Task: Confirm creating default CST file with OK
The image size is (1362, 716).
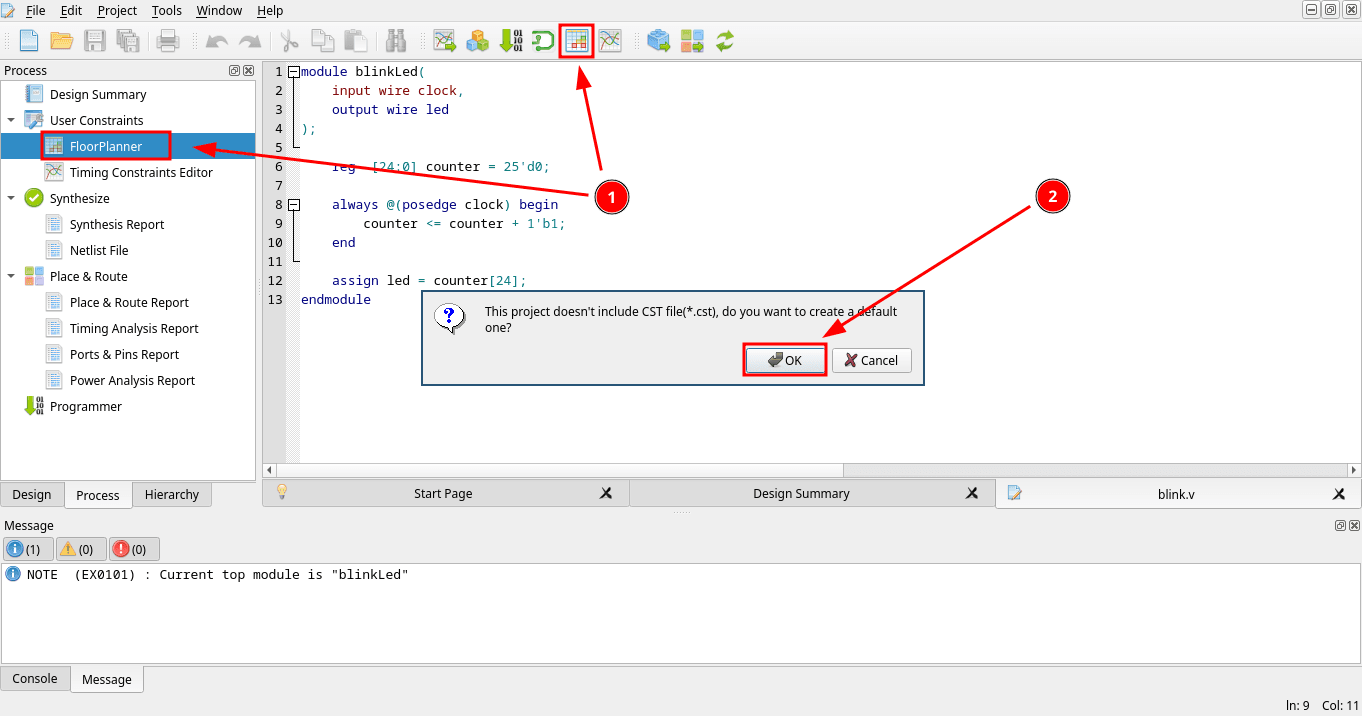Action: point(785,360)
